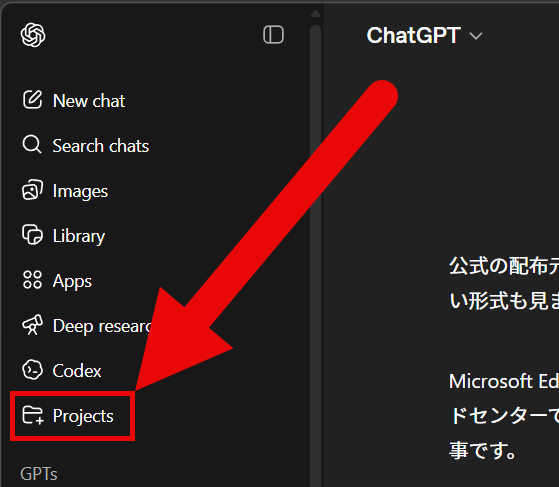
Task: Click the sidebar scrollbar up arrow
Action: click(315, 14)
